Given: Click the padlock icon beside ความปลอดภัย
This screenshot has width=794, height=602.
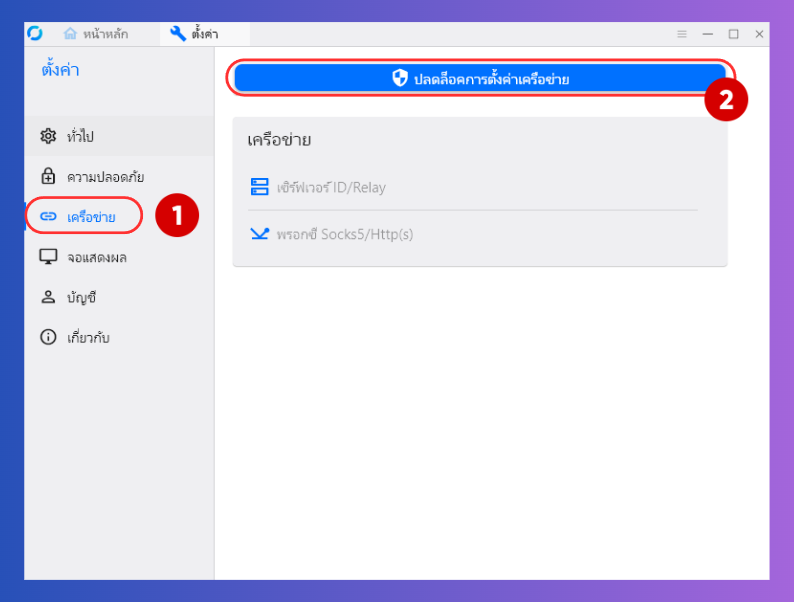Looking at the screenshot, I should coord(48,176).
